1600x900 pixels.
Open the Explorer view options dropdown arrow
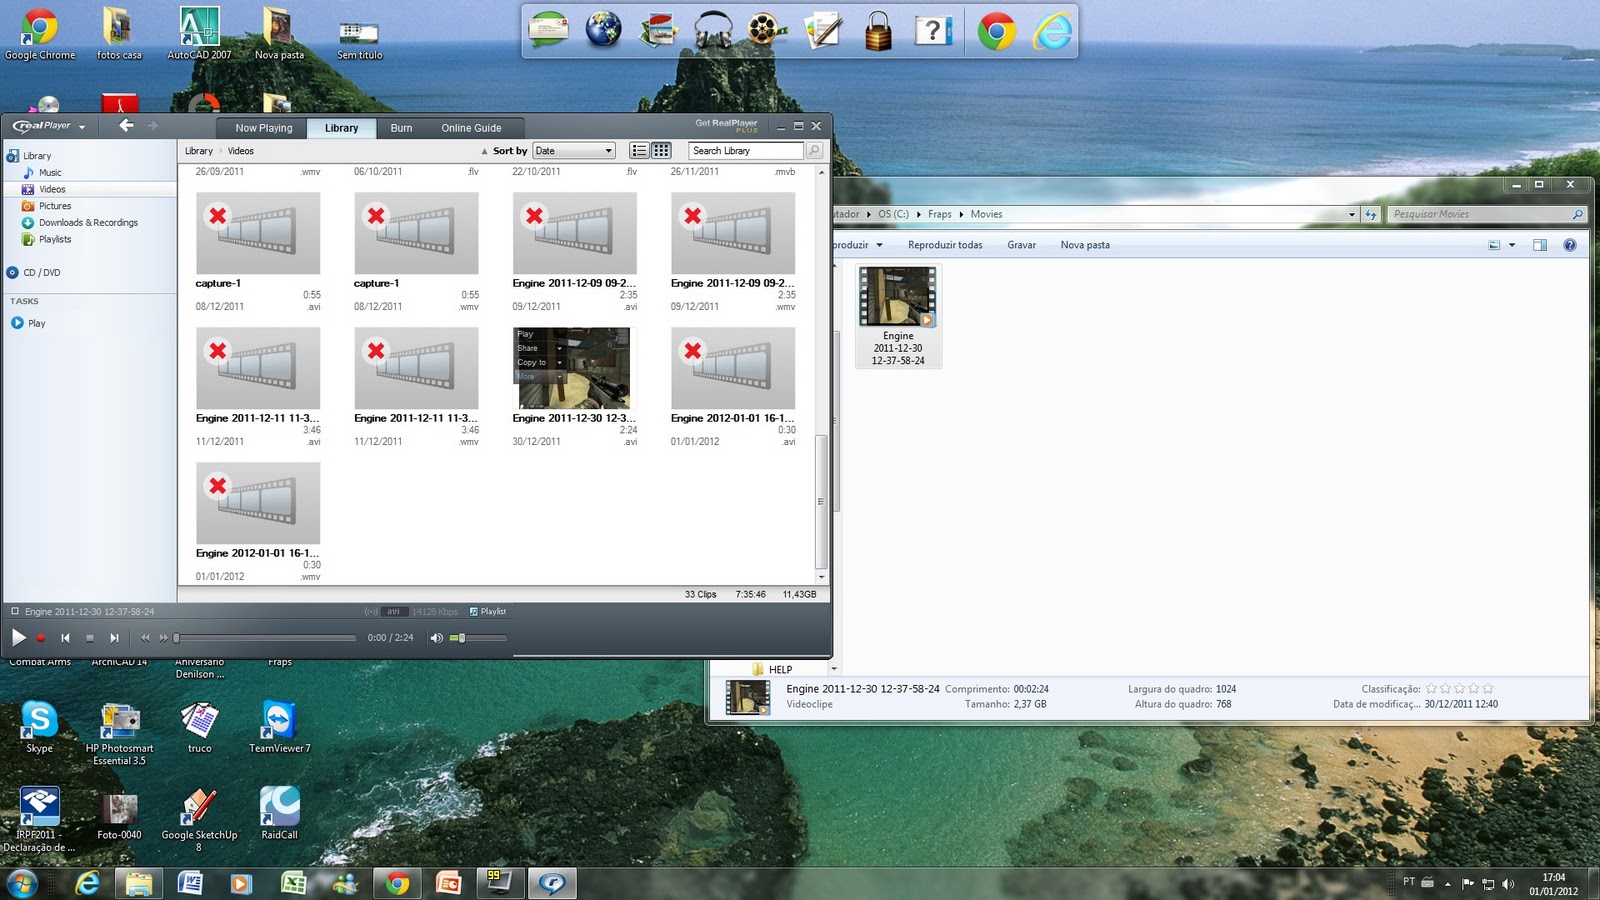pyautogui.click(x=1512, y=245)
